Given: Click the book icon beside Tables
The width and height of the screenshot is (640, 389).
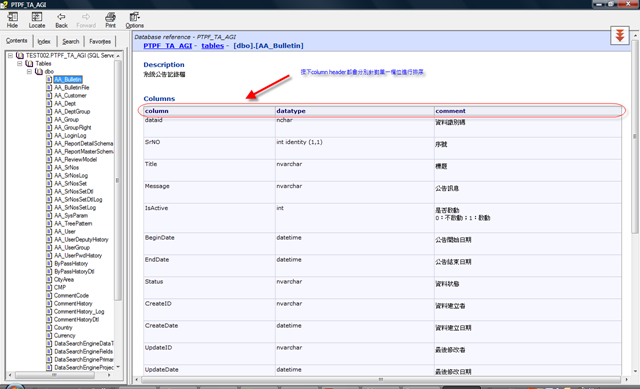Looking at the screenshot, I should pyautogui.click(x=29, y=64).
